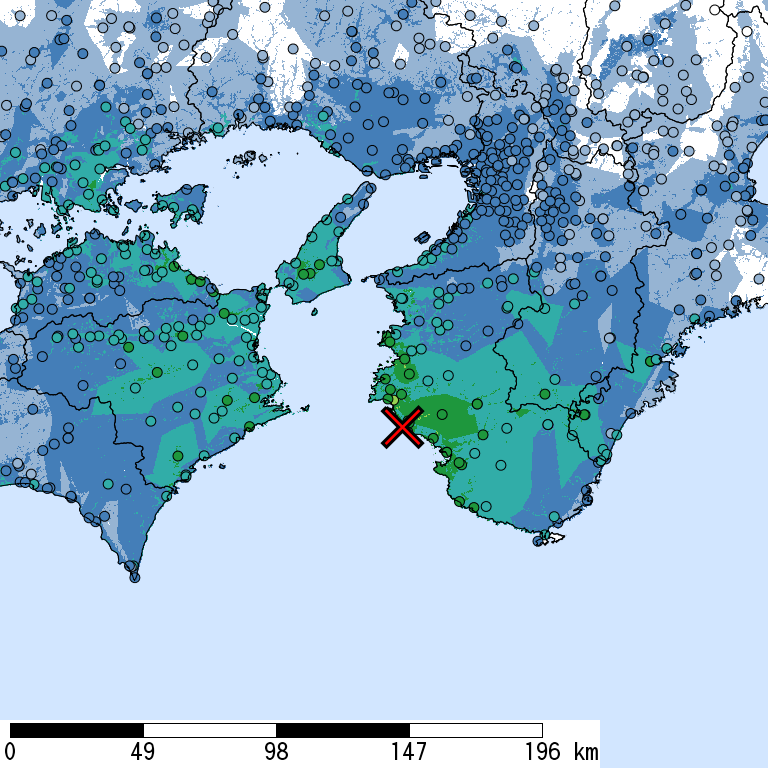Screen dimensions: 768x768
Task: Click the scale bar label "0"
Action: tap(10, 751)
